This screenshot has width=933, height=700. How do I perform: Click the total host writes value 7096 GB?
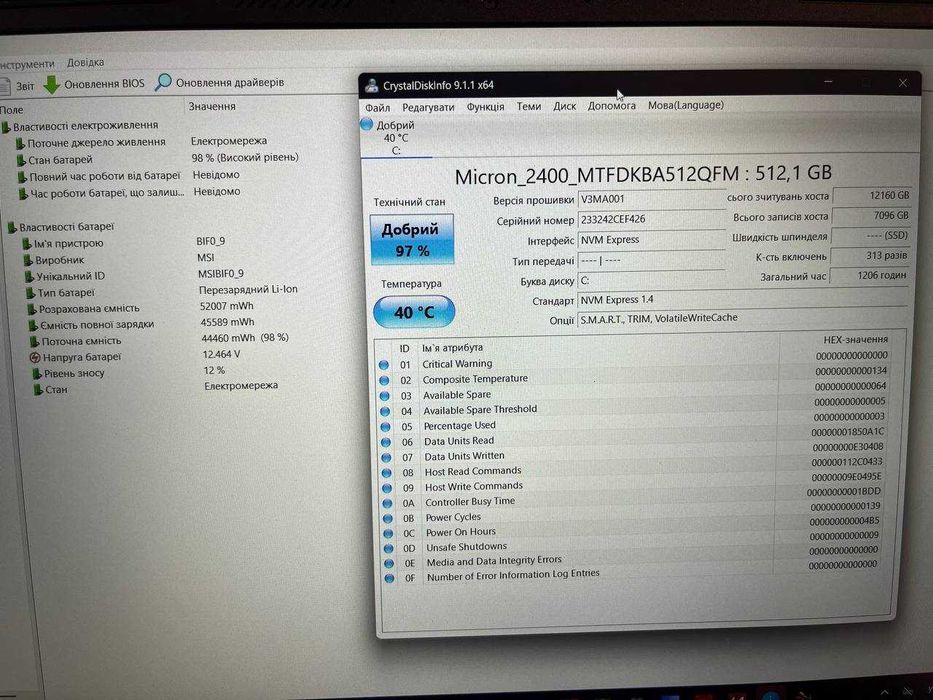[x=871, y=215]
